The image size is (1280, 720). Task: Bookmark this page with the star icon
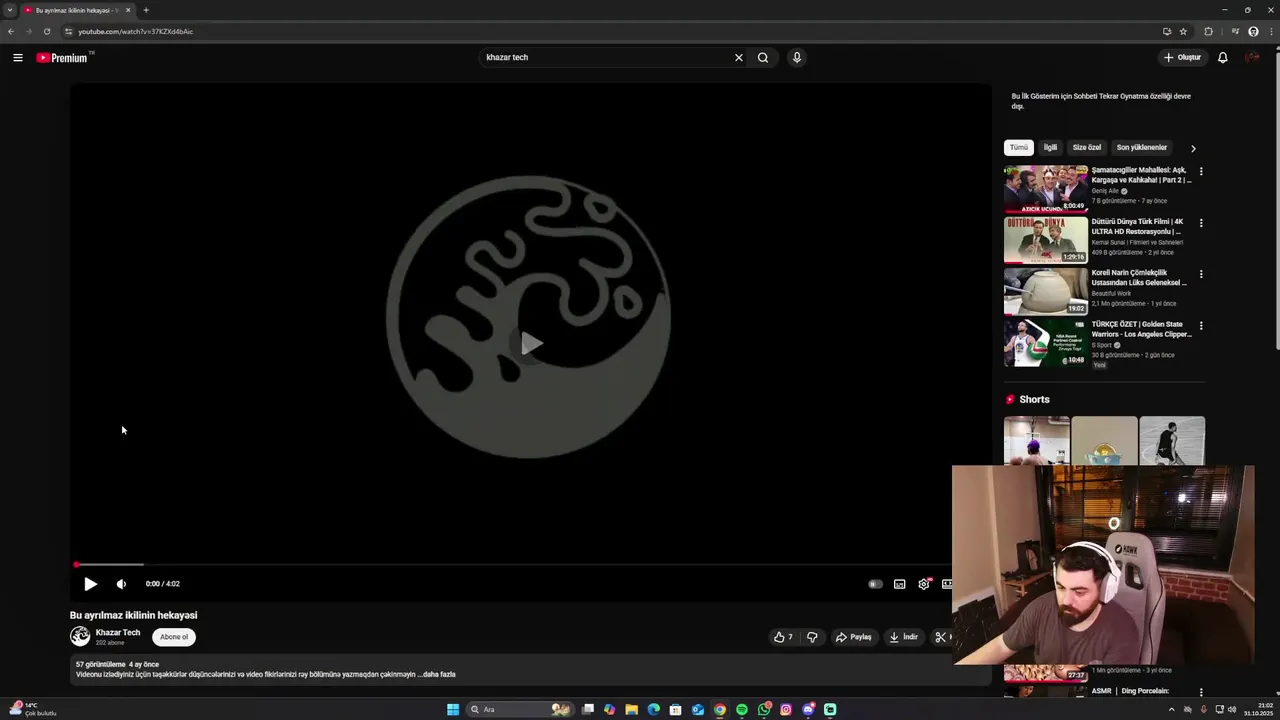pos(1183,31)
